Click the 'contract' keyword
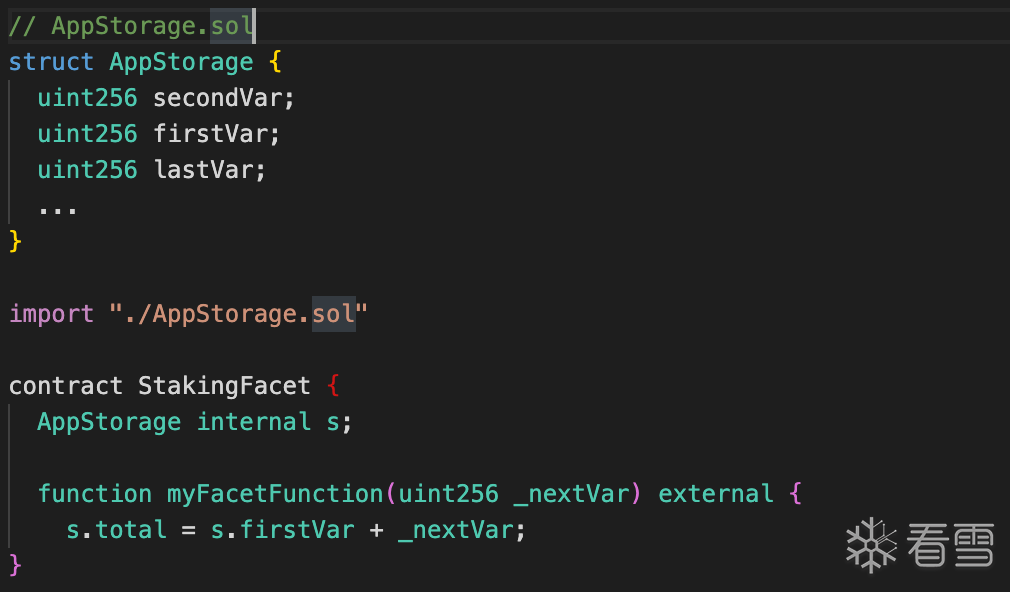The height and width of the screenshot is (592, 1010). point(65,386)
